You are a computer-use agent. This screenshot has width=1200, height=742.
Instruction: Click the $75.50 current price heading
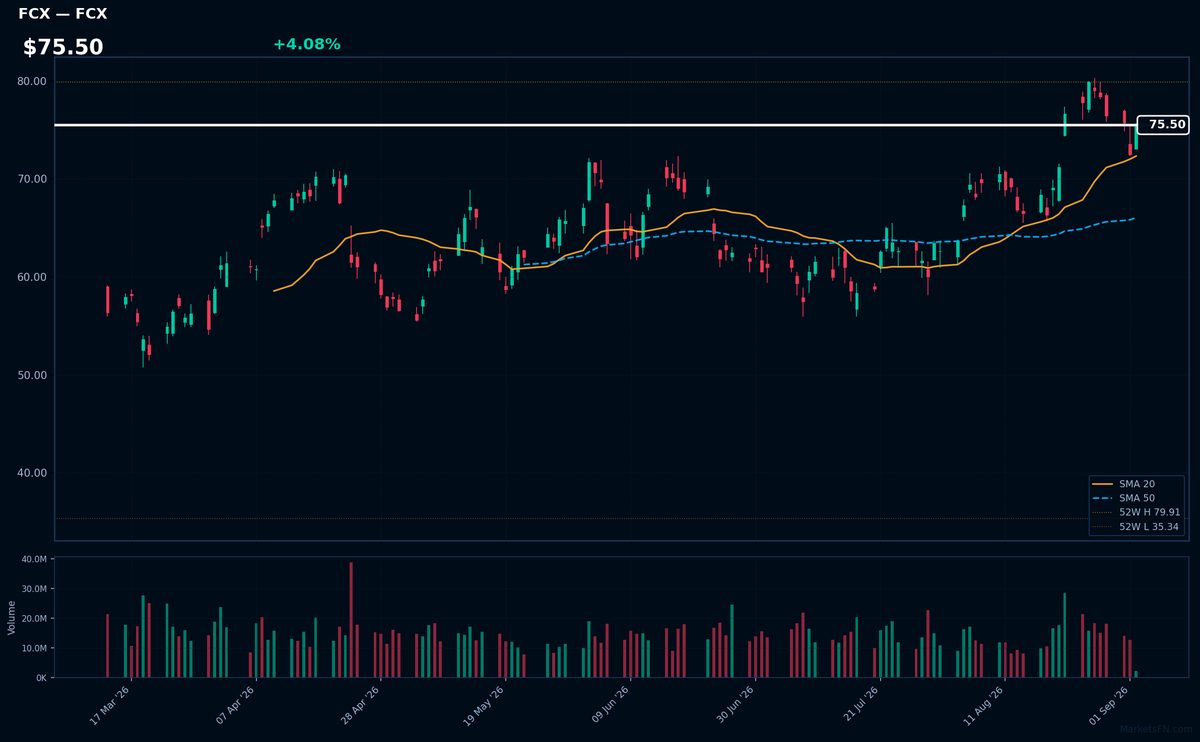63,47
